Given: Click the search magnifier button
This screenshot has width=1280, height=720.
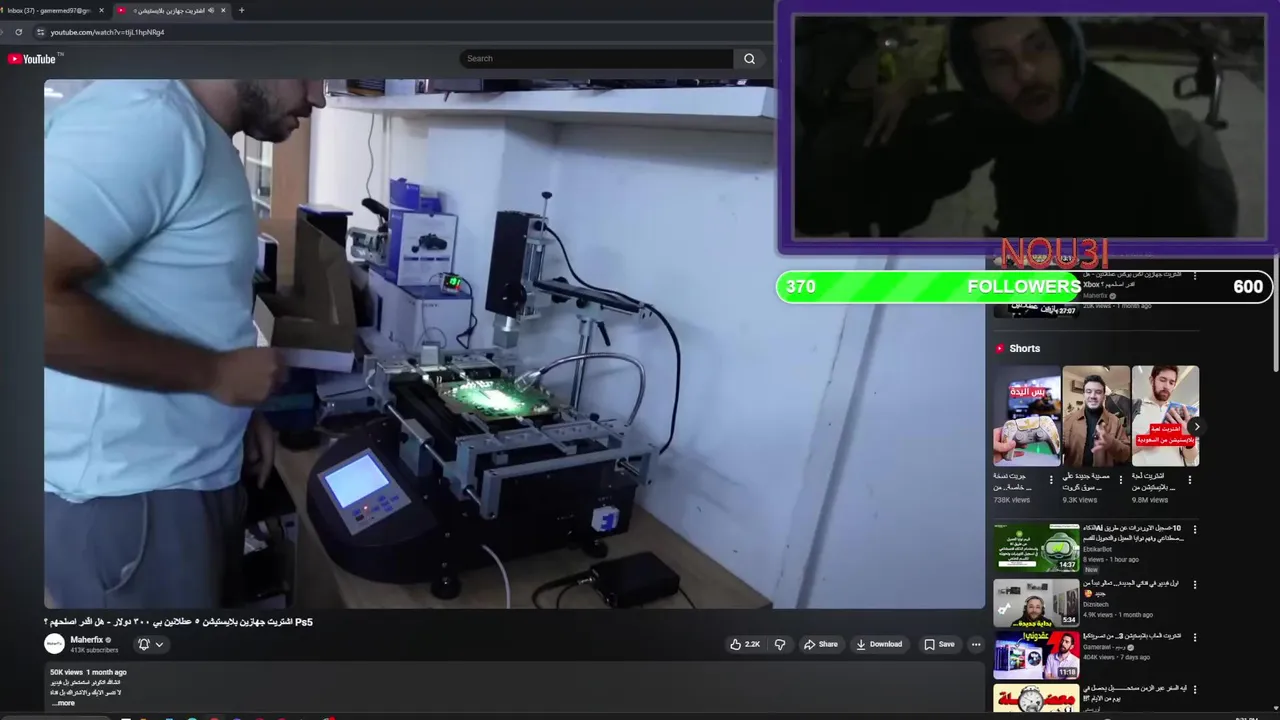Looking at the screenshot, I should pyautogui.click(x=749, y=59).
